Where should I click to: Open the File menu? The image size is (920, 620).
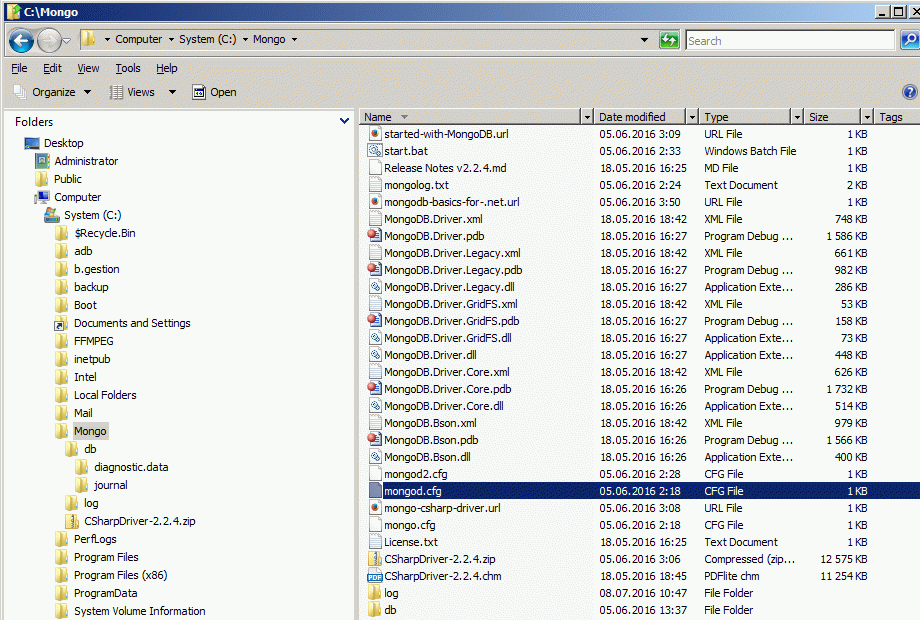19,68
